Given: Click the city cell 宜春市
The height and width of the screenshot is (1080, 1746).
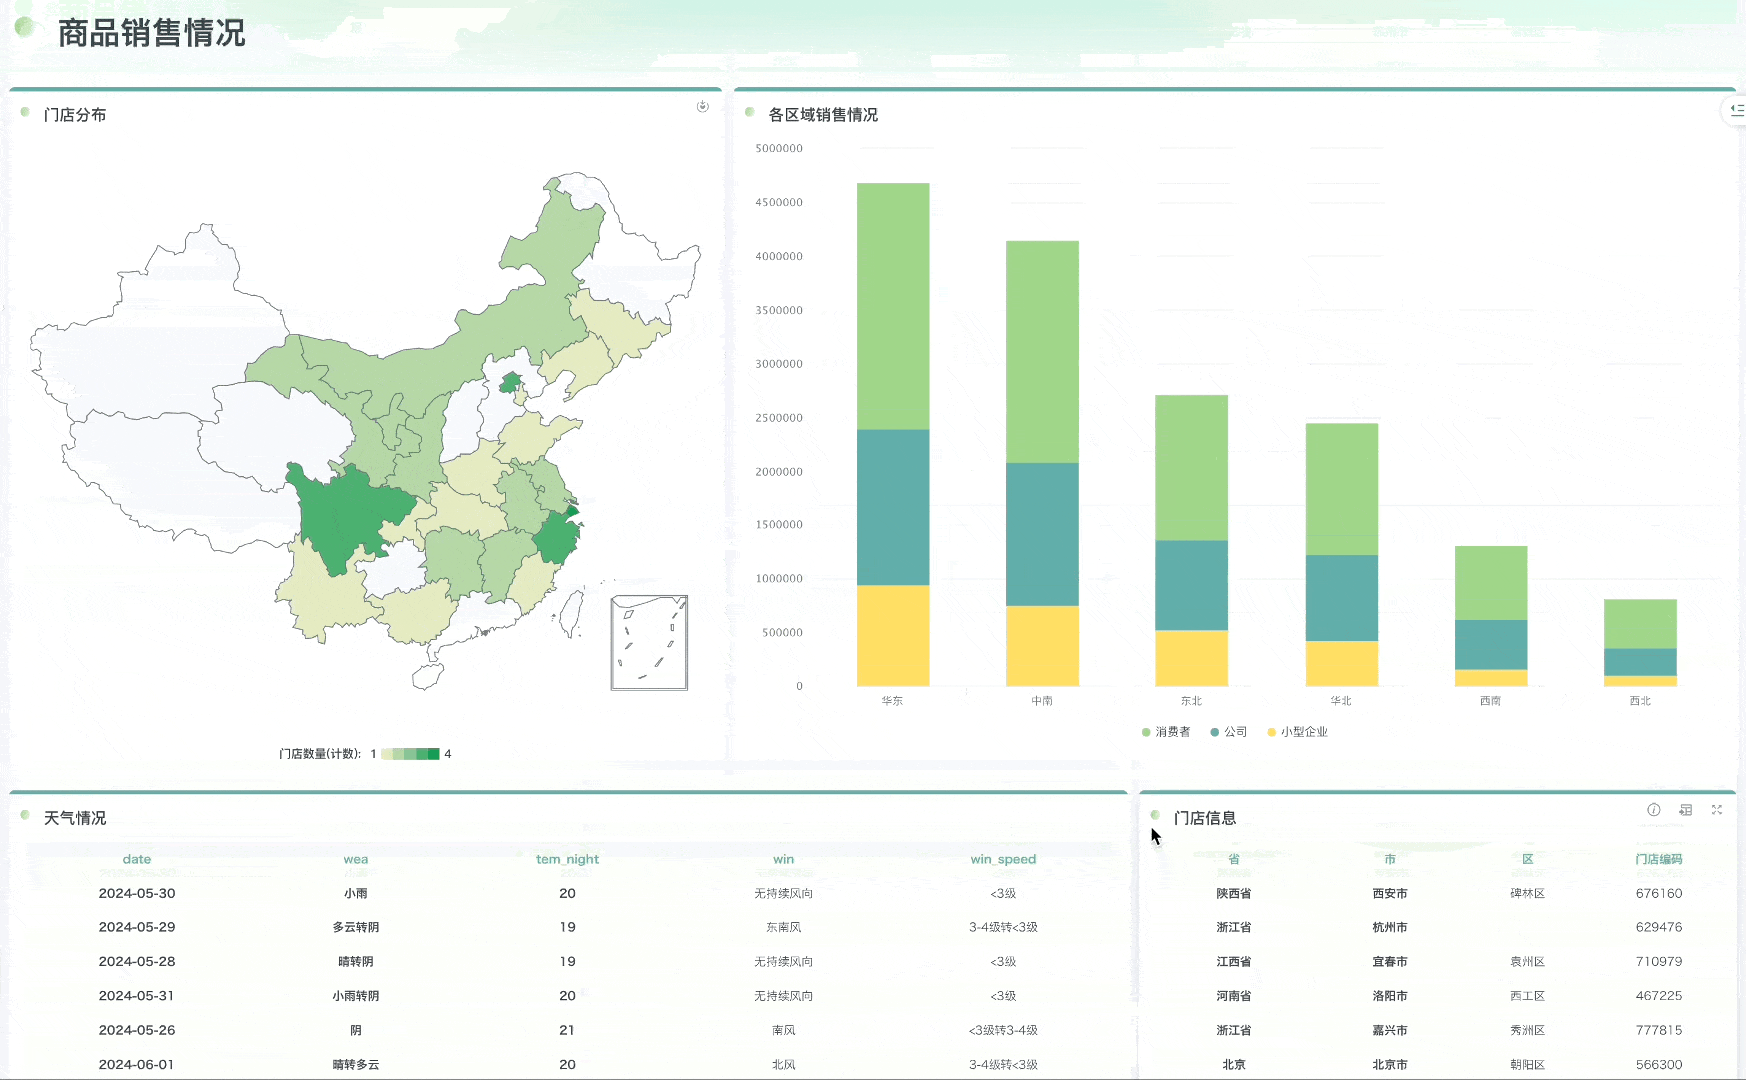Looking at the screenshot, I should tap(1390, 961).
